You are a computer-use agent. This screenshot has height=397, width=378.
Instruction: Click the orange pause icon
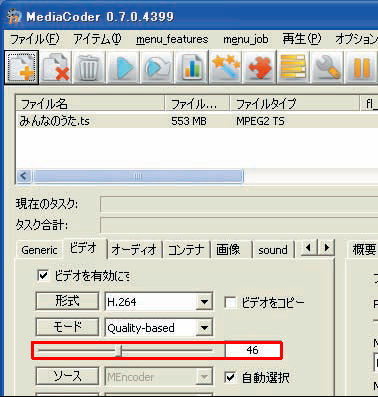click(362, 68)
